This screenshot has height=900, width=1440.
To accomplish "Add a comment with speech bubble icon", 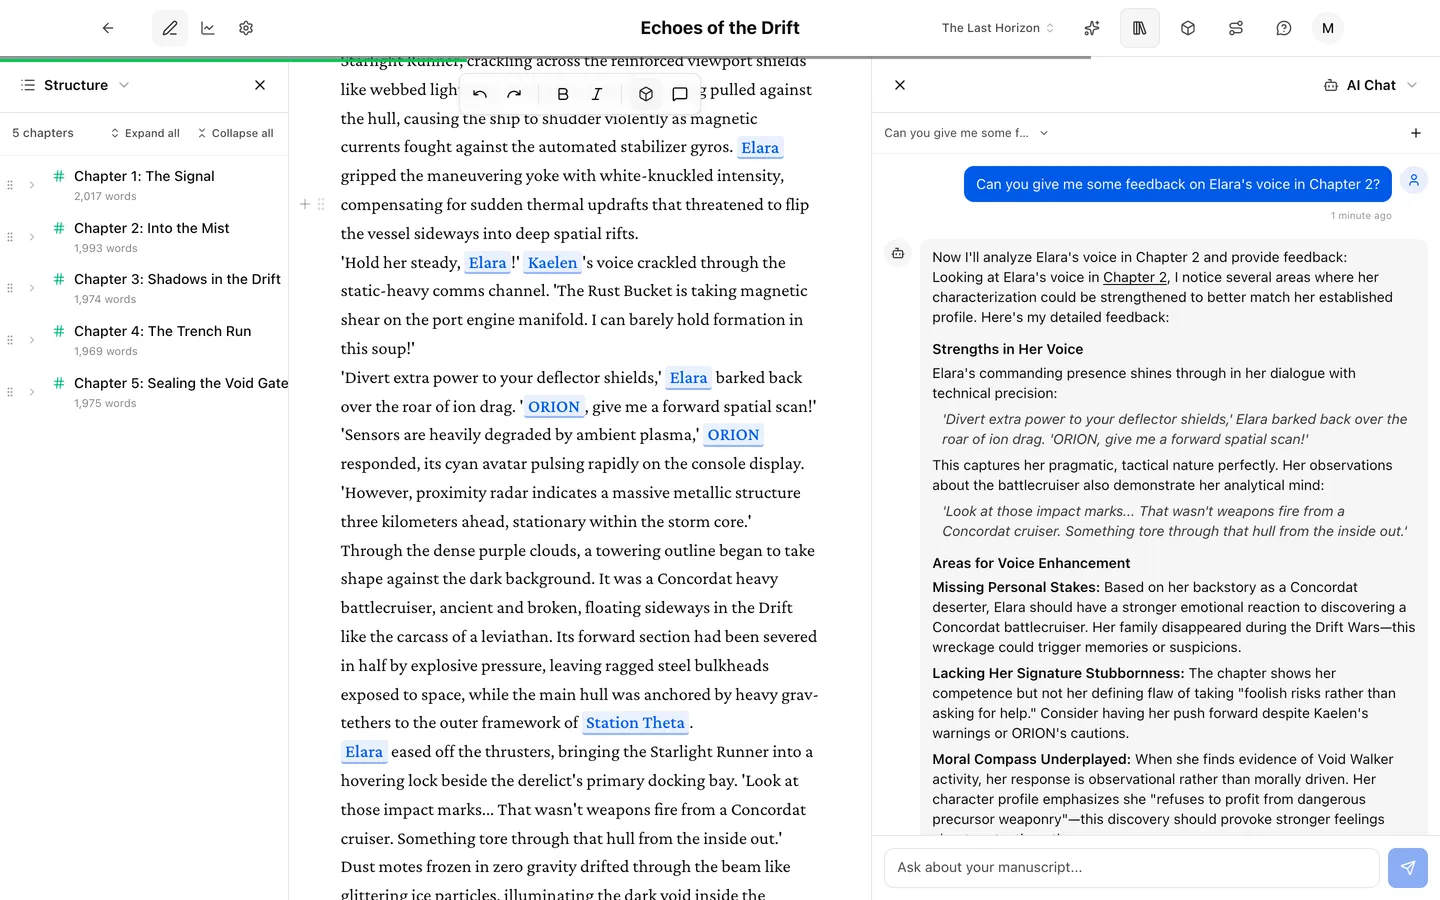I will point(680,94).
